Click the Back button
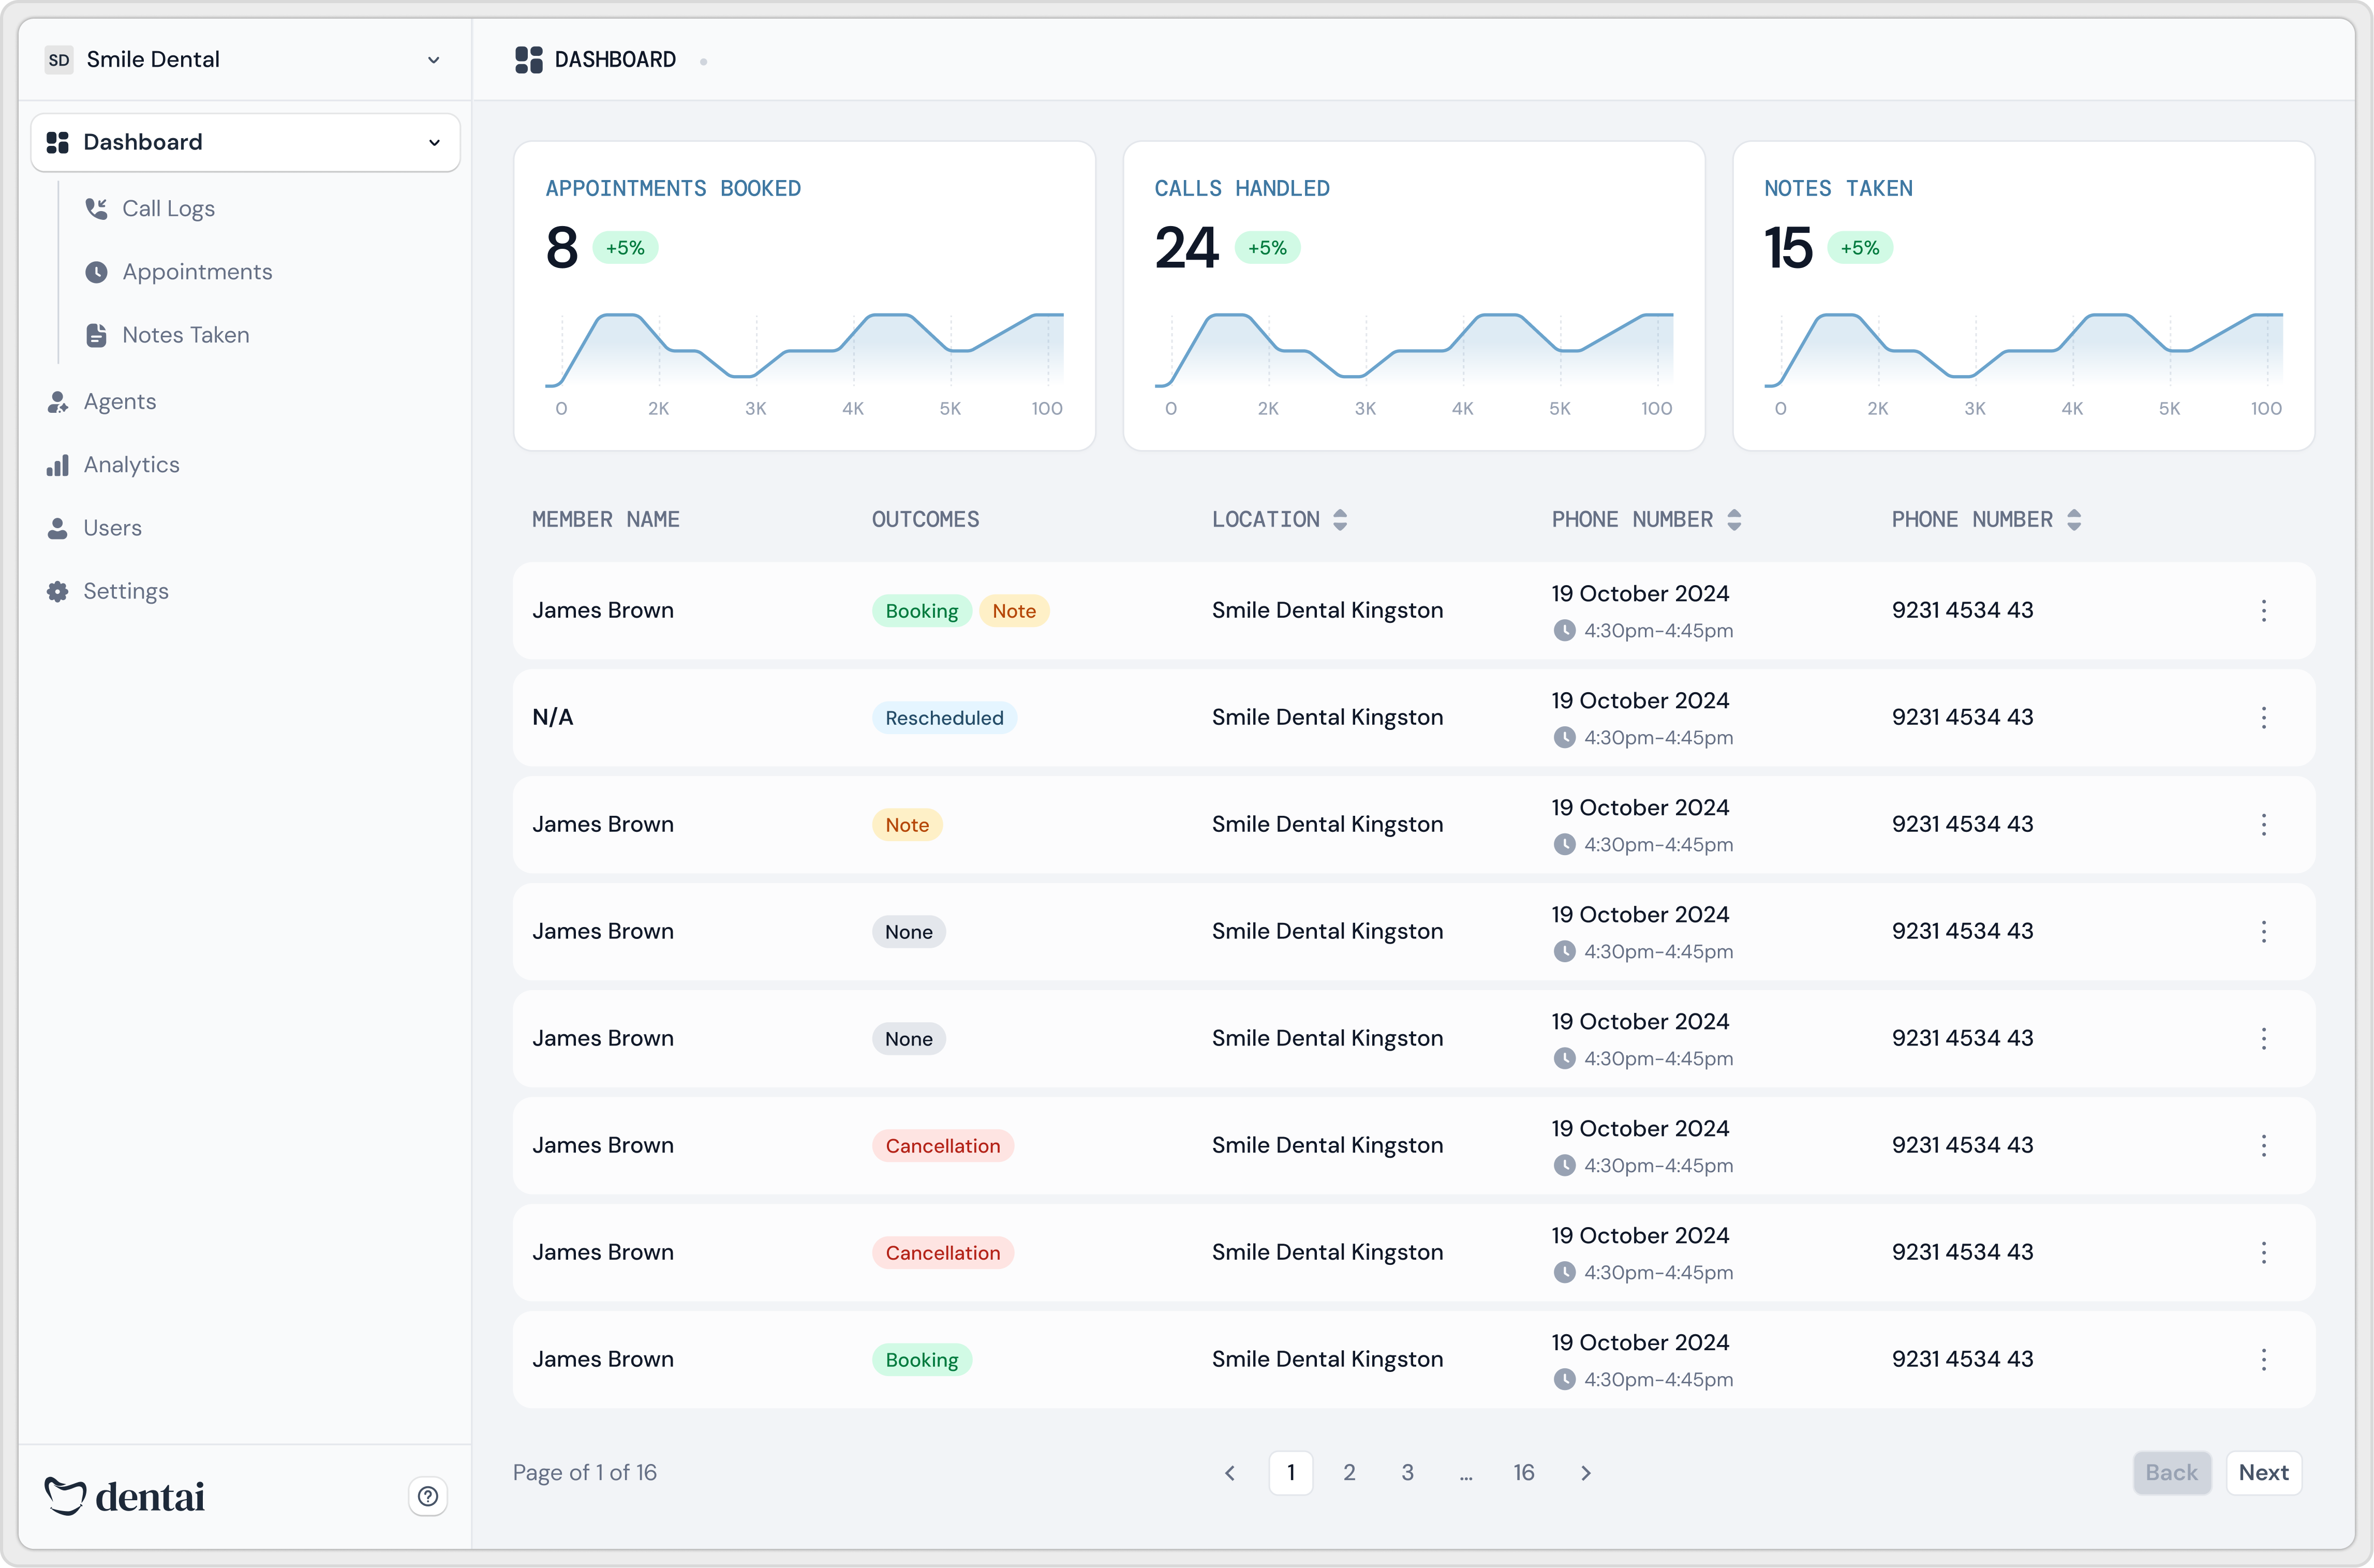The width and height of the screenshot is (2374, 1568). pos(2172,1473)
